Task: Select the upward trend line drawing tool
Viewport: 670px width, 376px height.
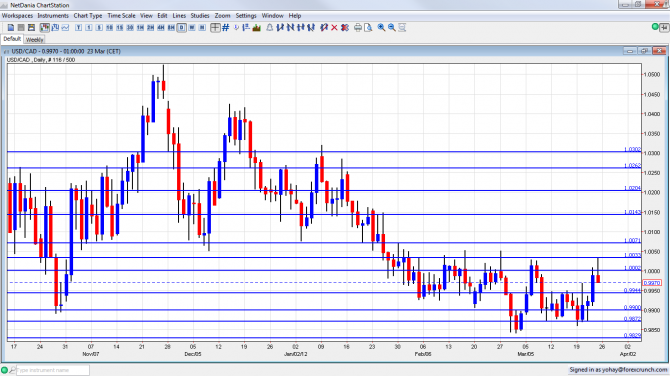Action: (280, 28)
